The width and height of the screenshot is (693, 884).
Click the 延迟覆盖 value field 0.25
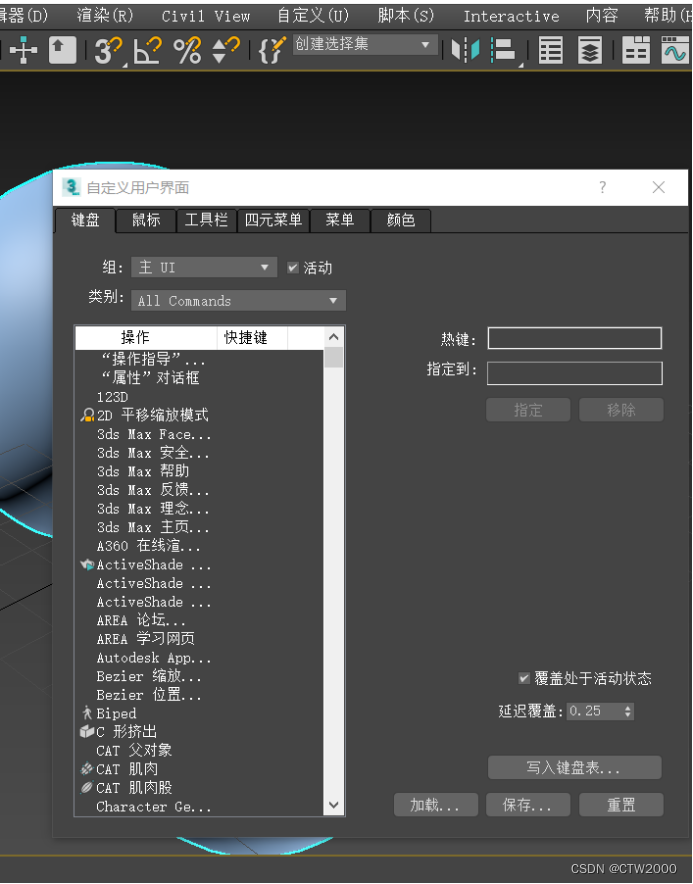(x=594, y=711)
